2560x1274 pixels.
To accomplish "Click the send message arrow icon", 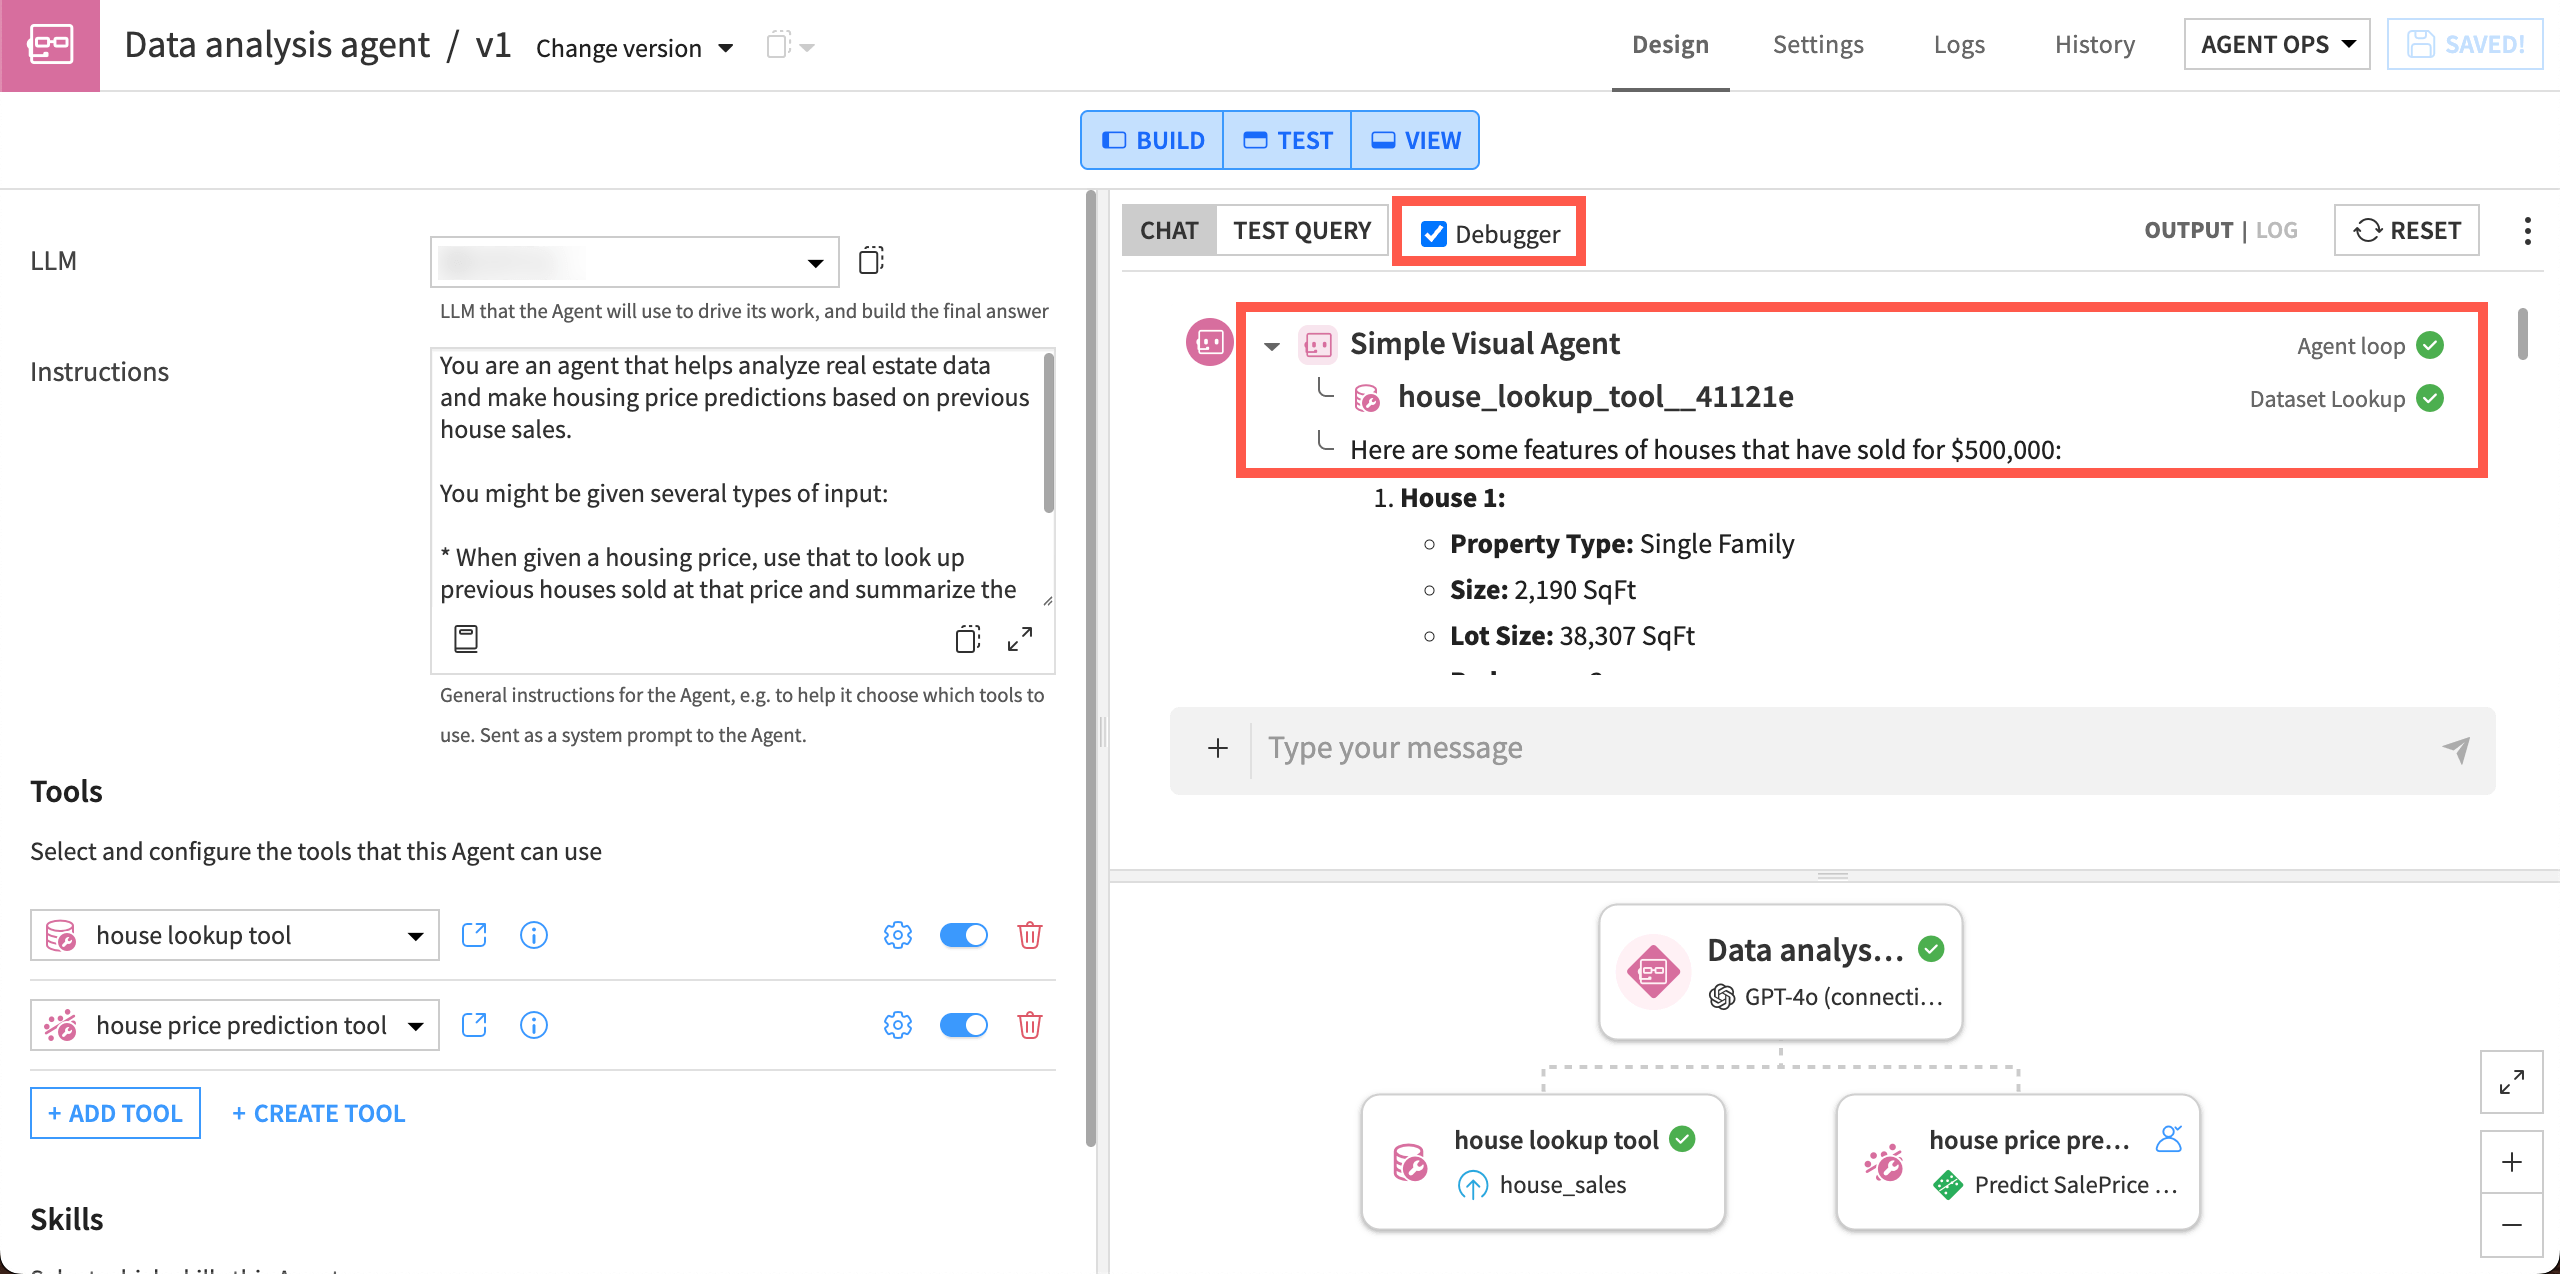I will pos(2456,749).
